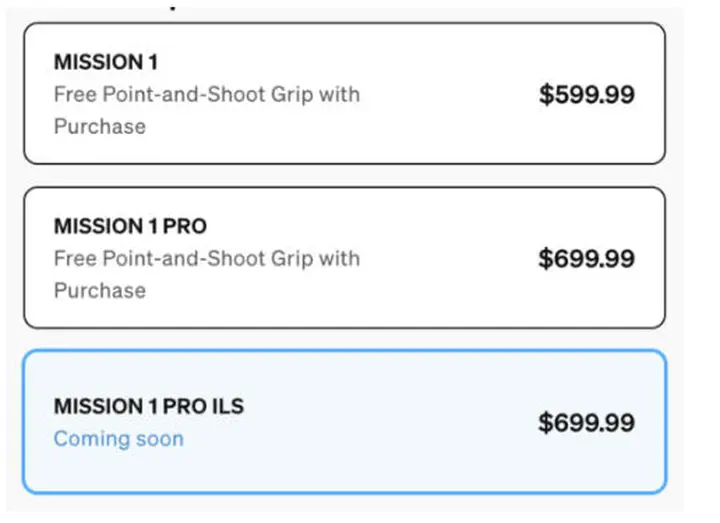Click the $599.99 price
The width and height of the screenshot is (720, 523).
pos(586,95)
